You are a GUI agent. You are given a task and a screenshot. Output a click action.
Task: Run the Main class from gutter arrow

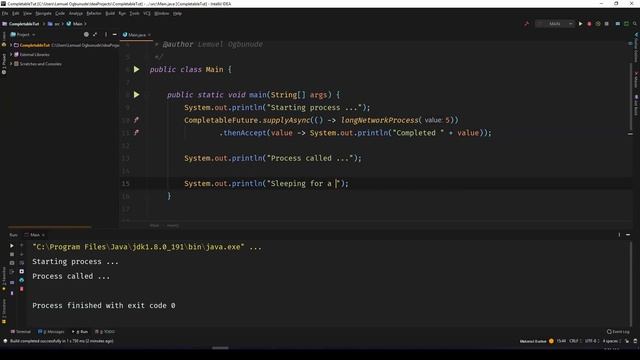click(136, 69)
